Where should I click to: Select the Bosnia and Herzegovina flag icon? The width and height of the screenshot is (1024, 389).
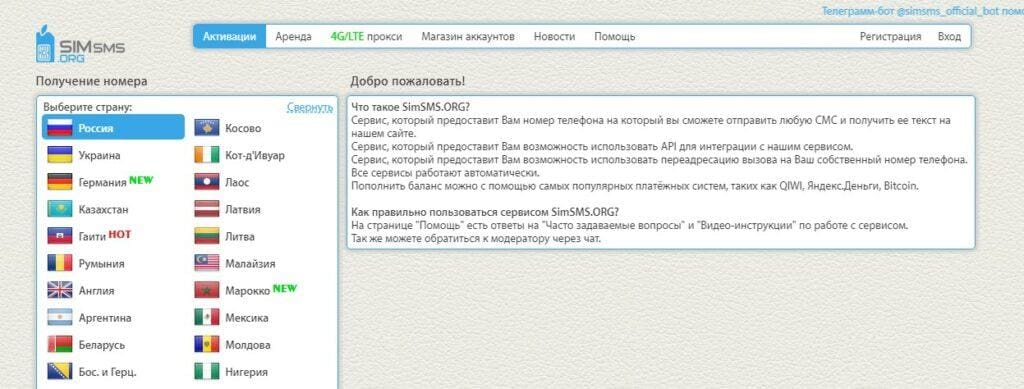(59, 372)
